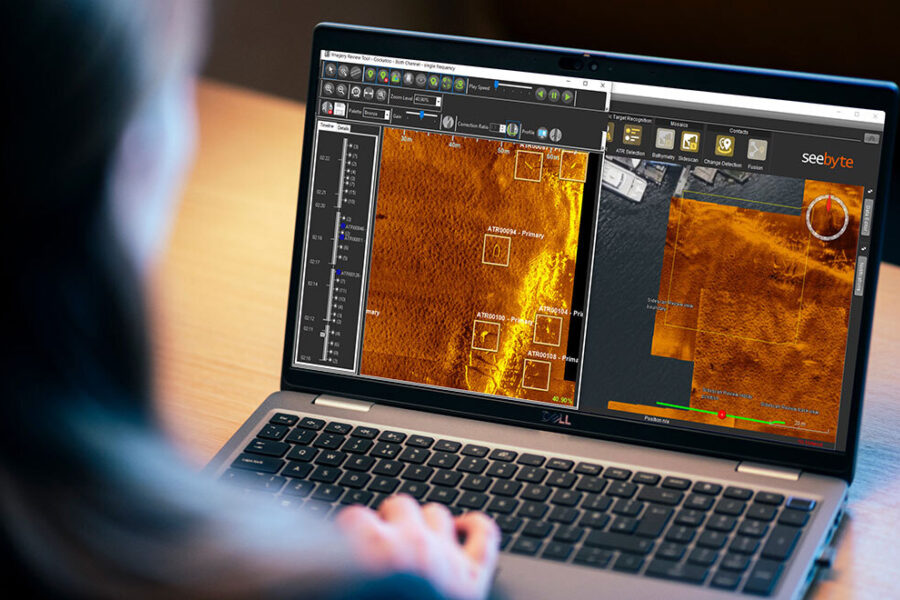Click the zoom in magnifier icon
The height and width of the screenshot is (600, 900).
tap(329, 89)
